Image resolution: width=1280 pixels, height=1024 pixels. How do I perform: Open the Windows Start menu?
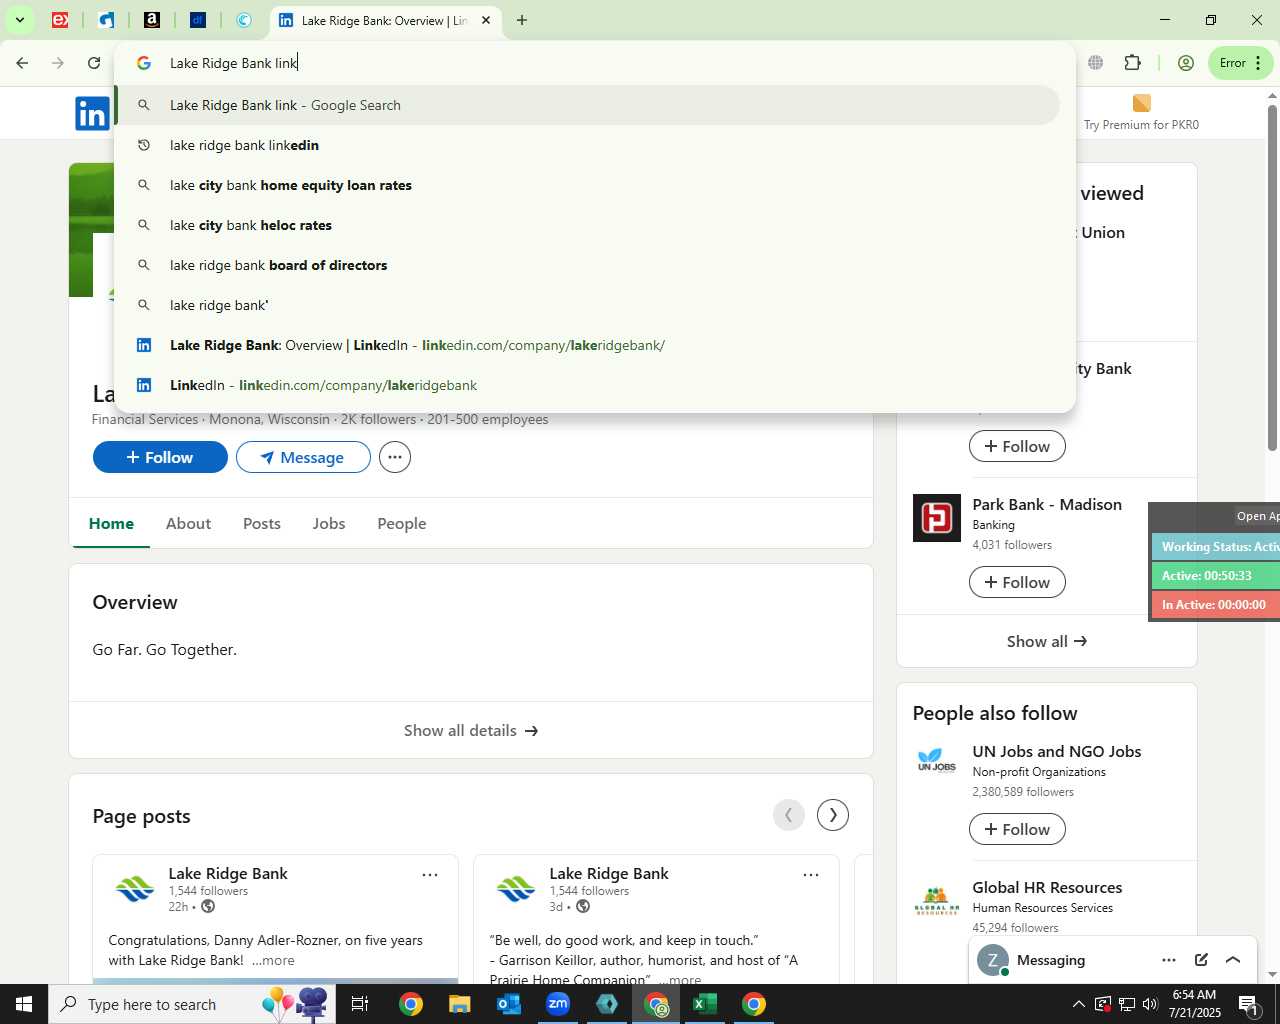pyautogui.click(x=24, y=1004)
